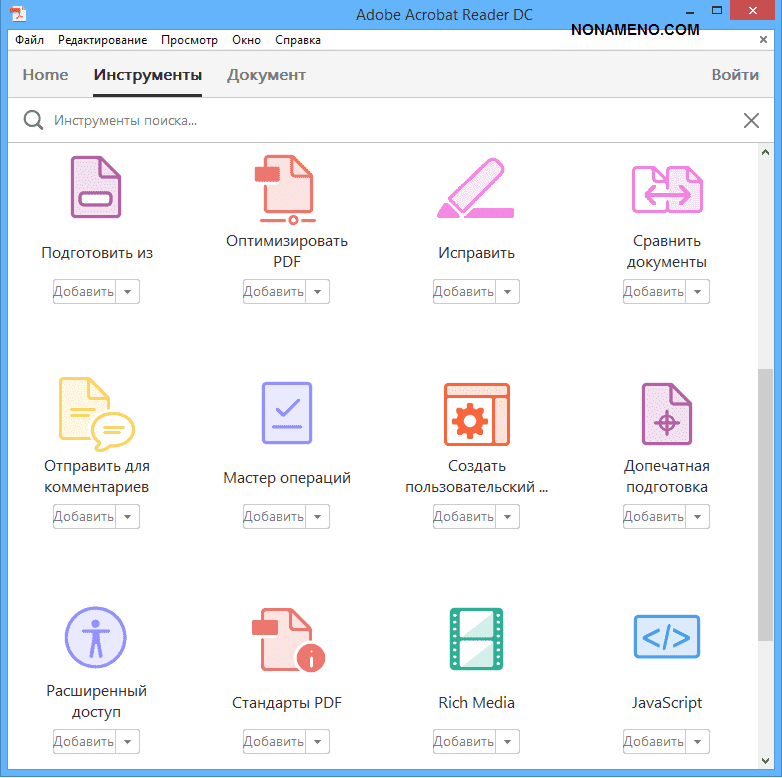The width and height of the screenshot is (782, 778).
Task: Select the Отправить для комментариев icon
Action: tap(96, 413)
